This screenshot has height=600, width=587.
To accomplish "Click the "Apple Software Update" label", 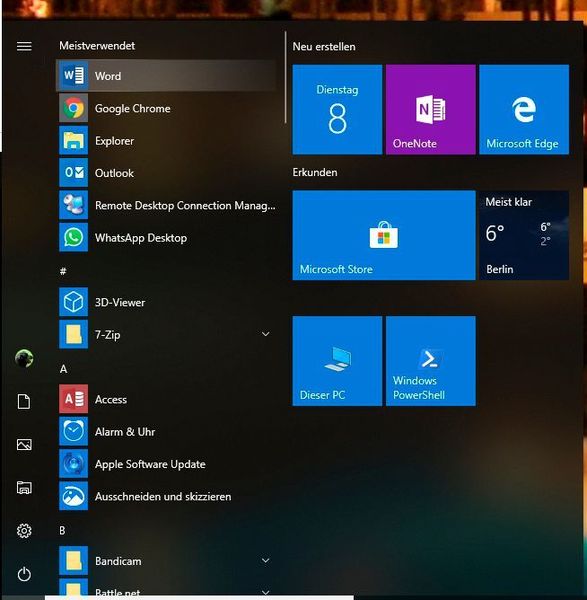I will pos(150,464).
